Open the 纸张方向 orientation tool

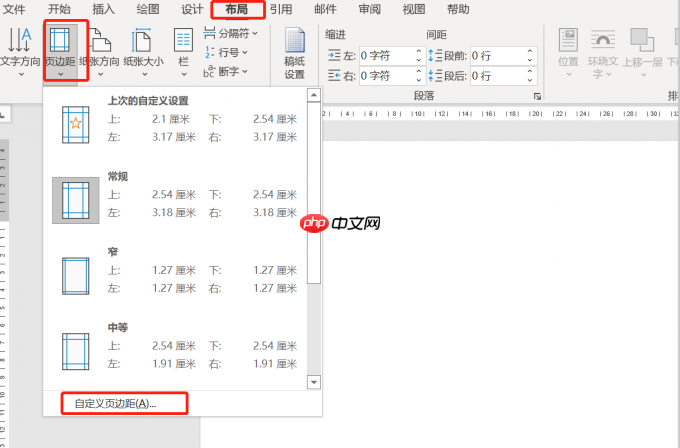click(100, 51)
